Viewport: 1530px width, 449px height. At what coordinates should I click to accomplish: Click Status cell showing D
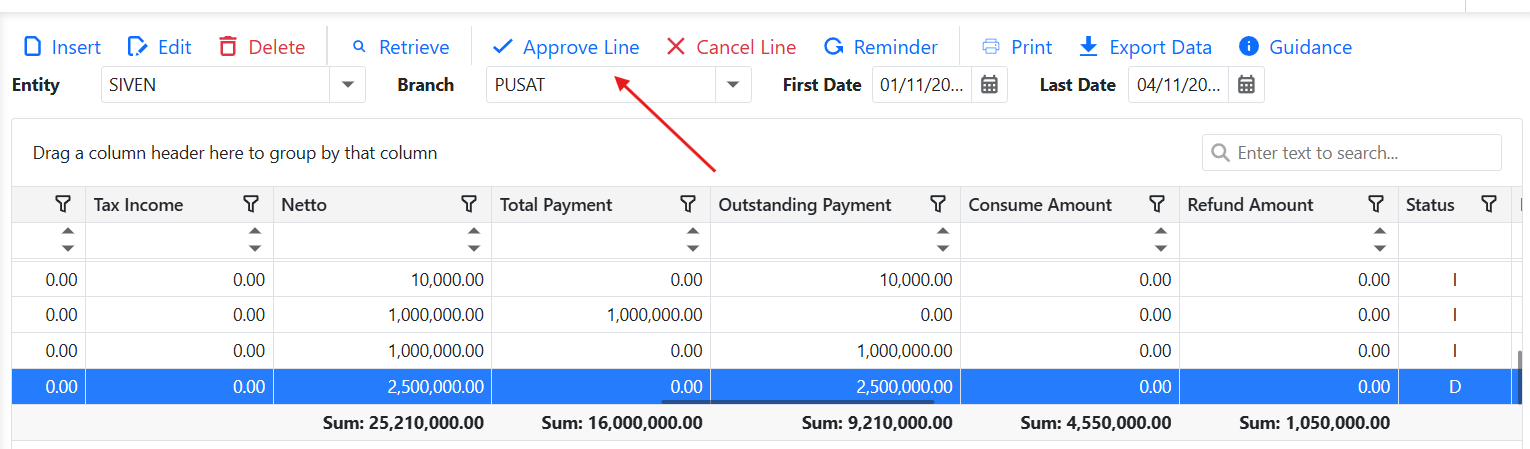[1455, 387]
